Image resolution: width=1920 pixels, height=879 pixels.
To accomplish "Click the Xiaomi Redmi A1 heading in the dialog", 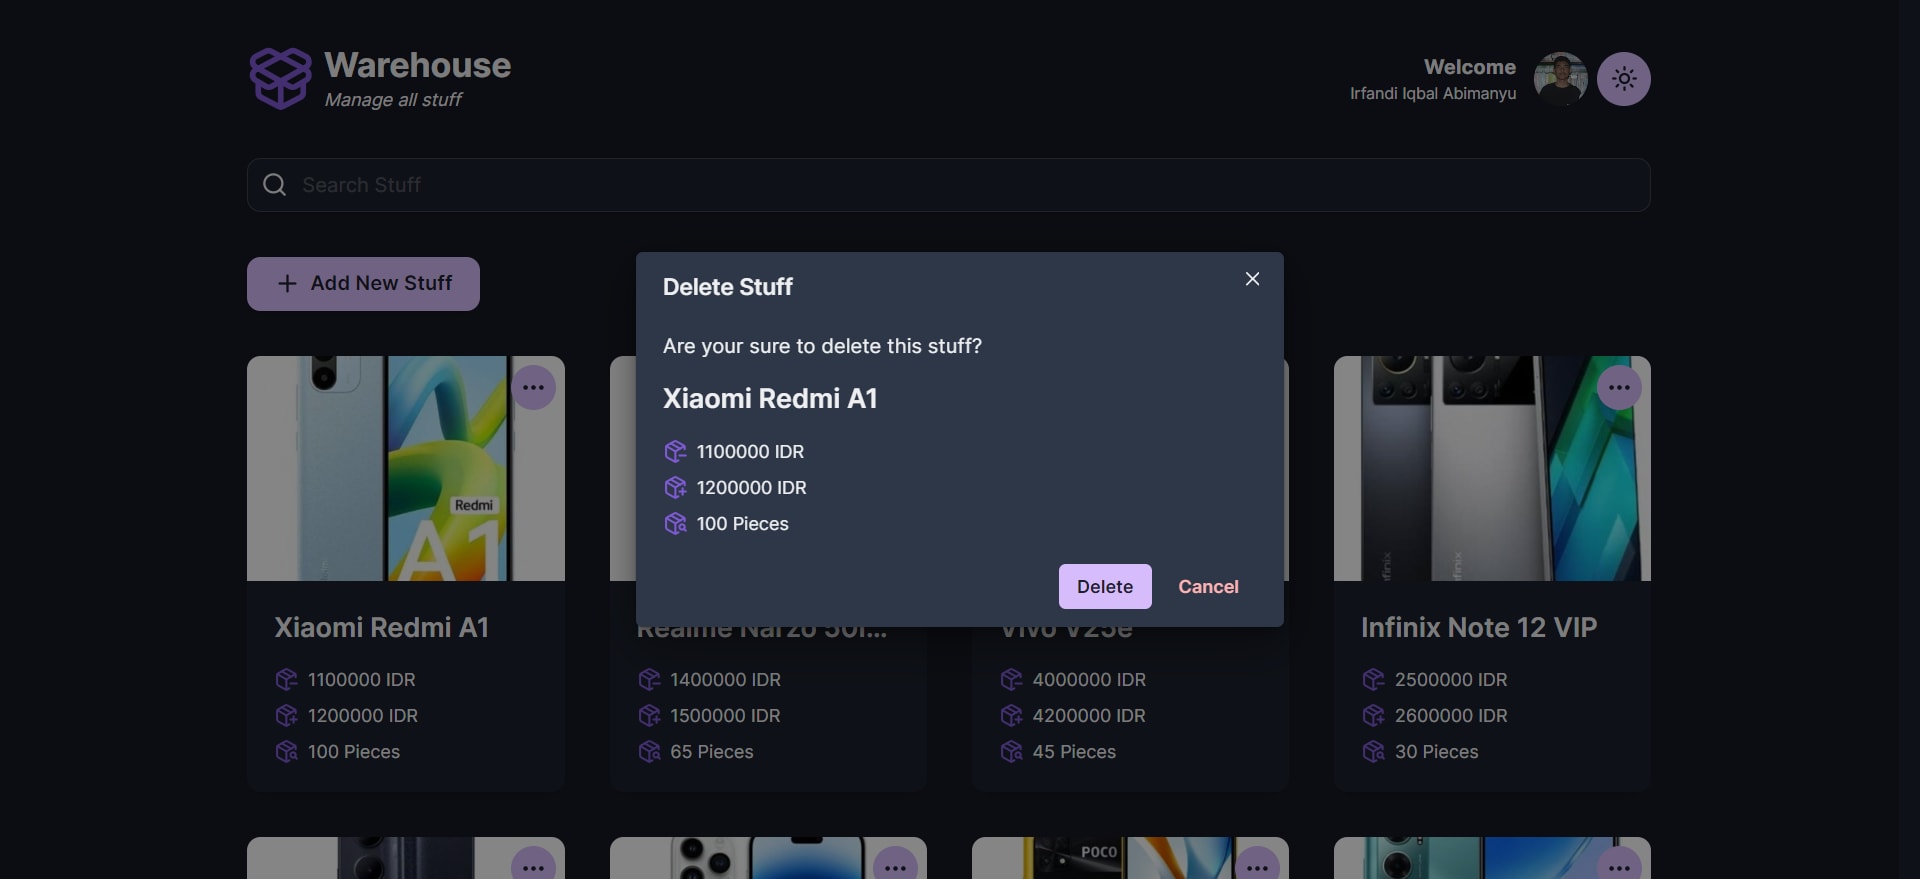I will (770, 399).
